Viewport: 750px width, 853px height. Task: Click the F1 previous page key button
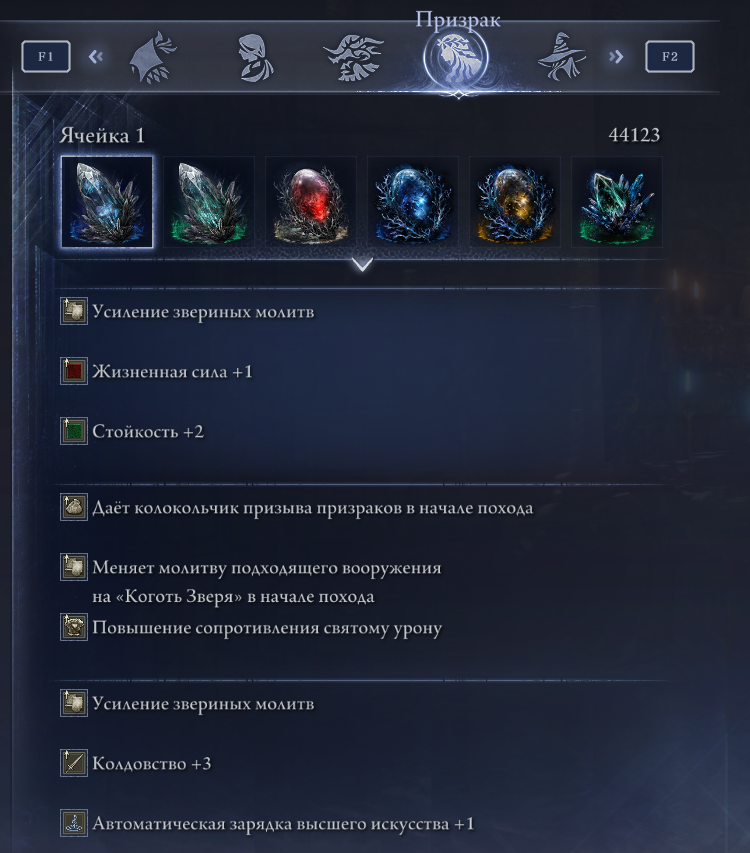[x=46, y=56]
